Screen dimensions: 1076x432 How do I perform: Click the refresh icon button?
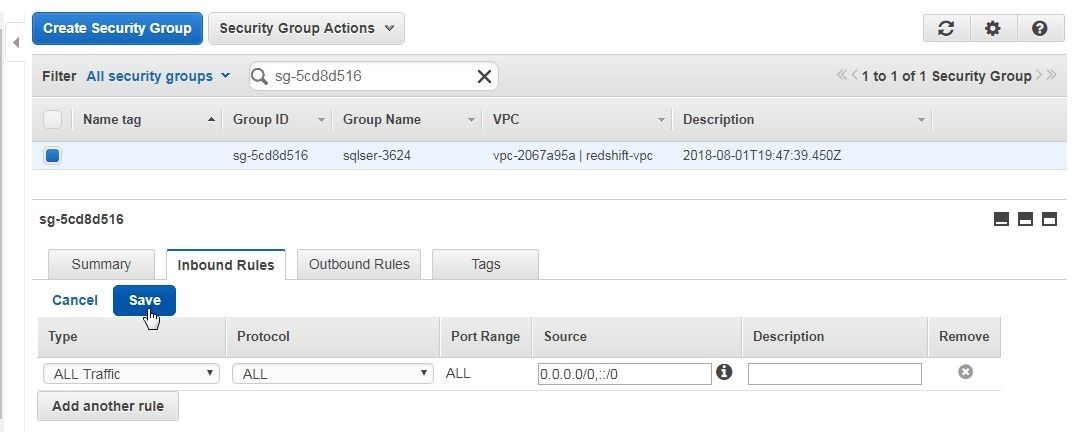click(946, 28)
